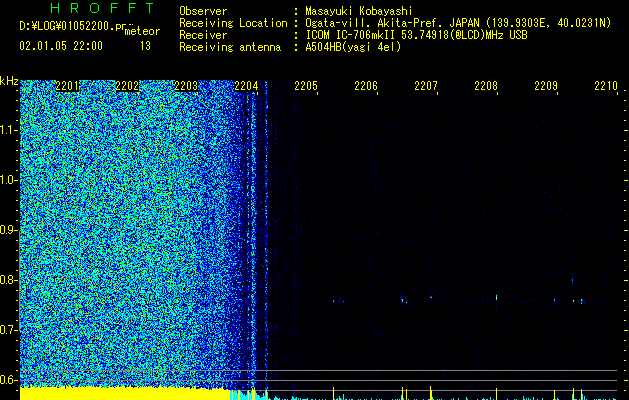Click the Observer name Masayuki Kobayashi

point(359,11)
